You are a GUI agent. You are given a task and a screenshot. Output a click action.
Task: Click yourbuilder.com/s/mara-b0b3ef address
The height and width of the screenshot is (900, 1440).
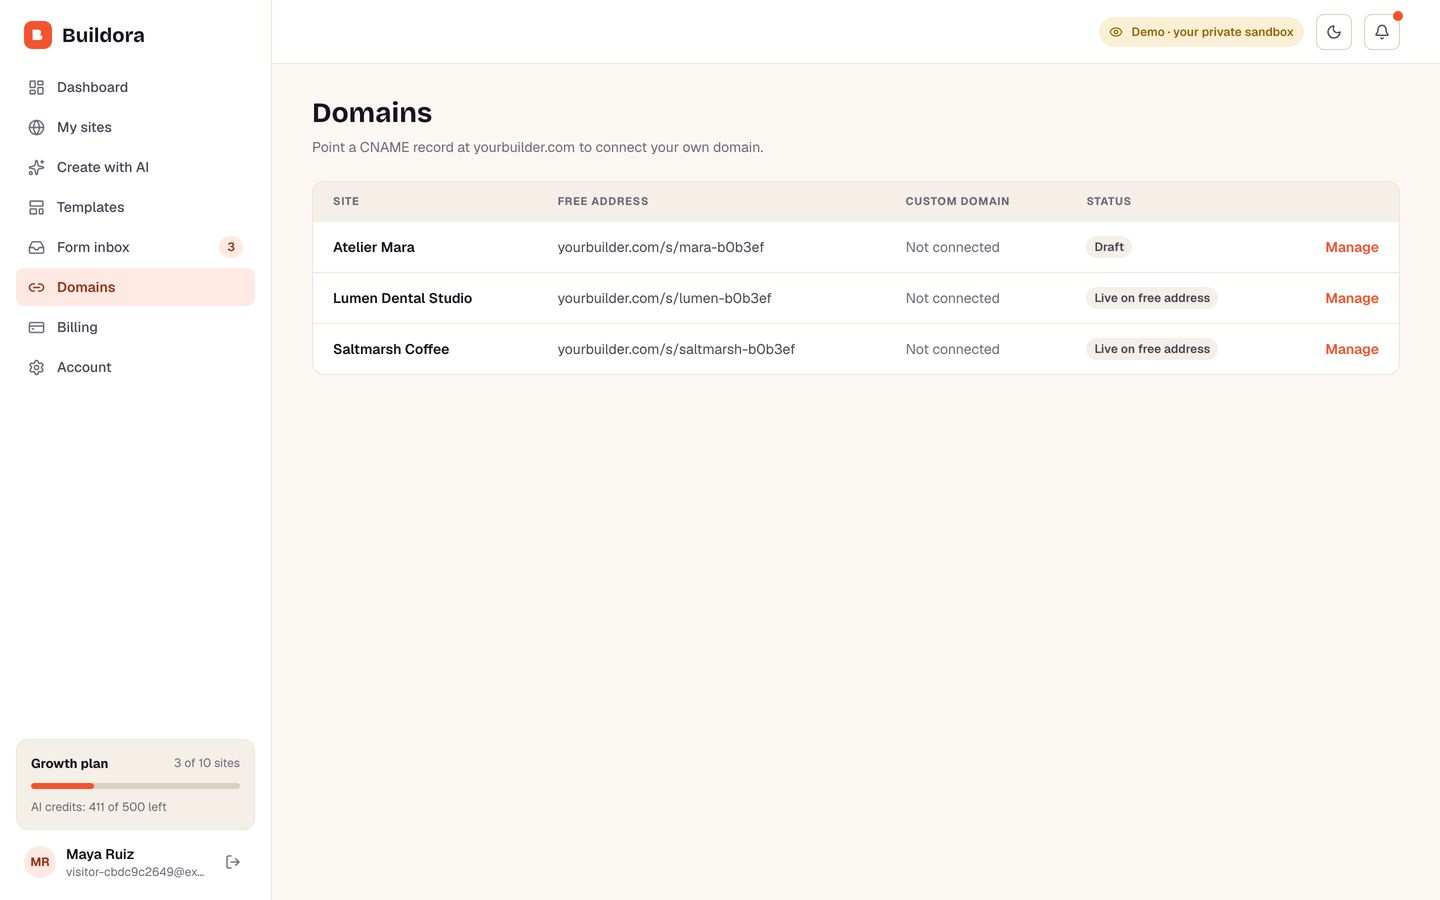[x=661, y=247]
